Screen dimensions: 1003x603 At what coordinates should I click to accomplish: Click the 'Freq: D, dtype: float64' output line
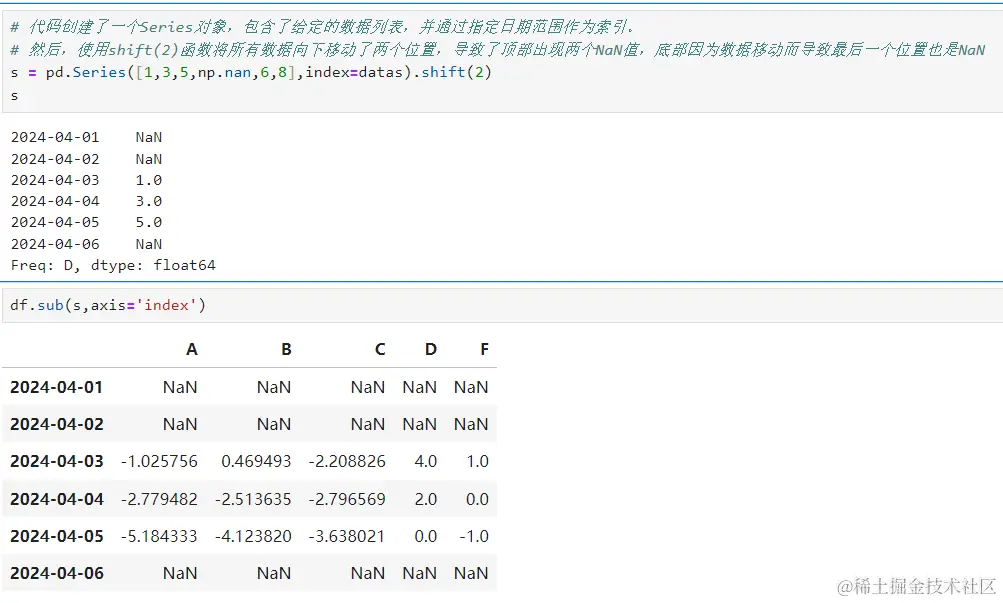tap(113, 265)
